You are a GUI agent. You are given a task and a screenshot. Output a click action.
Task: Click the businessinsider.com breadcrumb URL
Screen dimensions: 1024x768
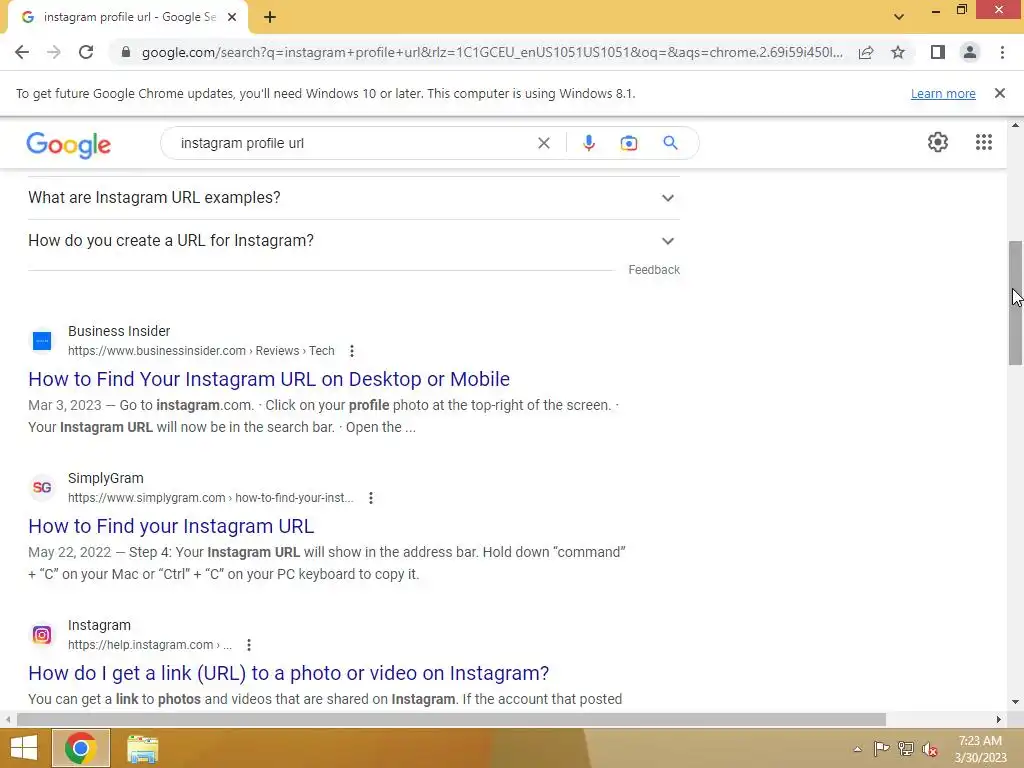click(201, 351)
